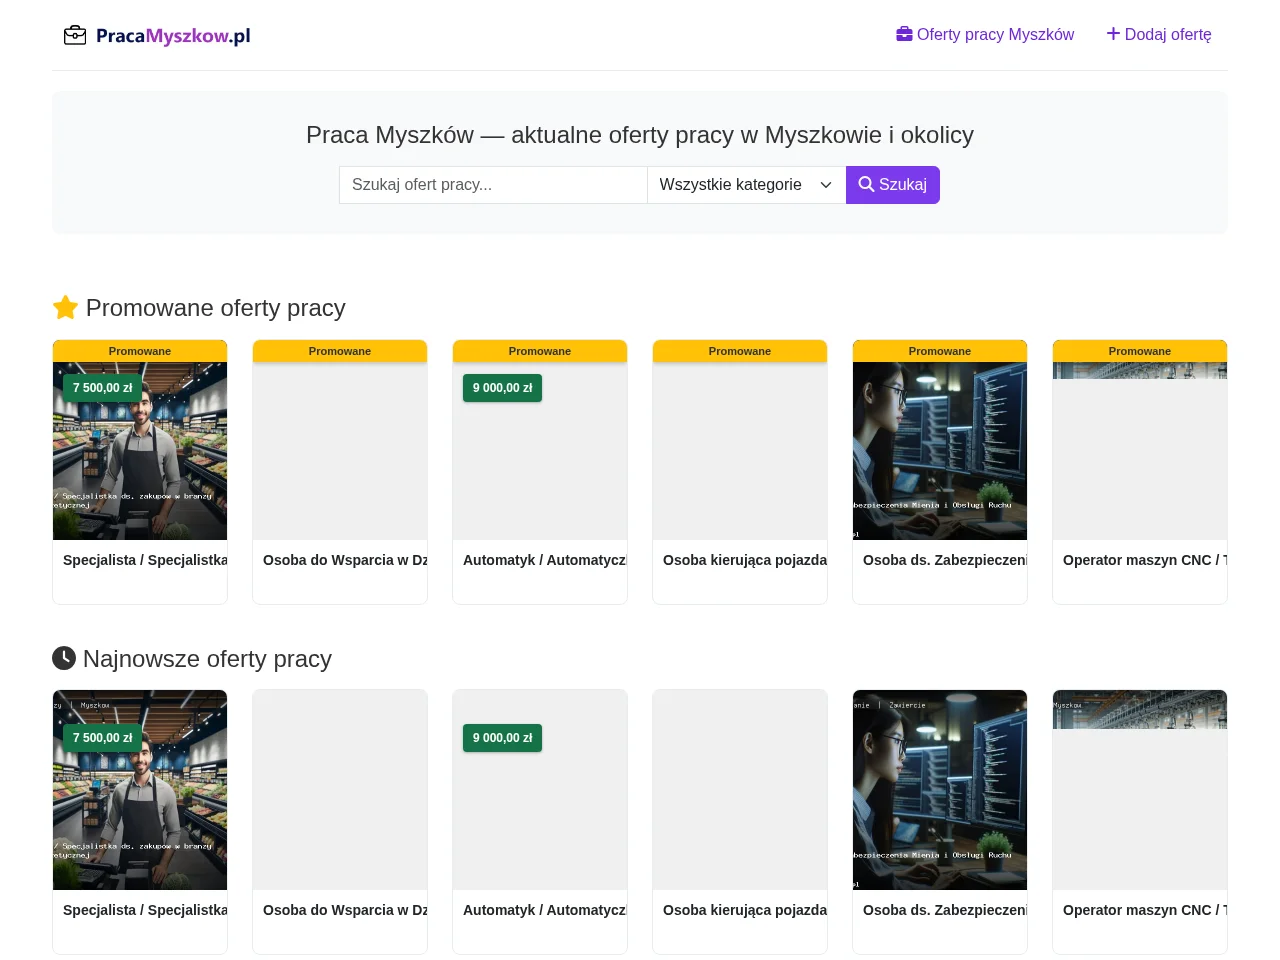Click the Dodaj ofertę link
Viewport: 1280px width, 960px height.
(x=1159, y=34)
